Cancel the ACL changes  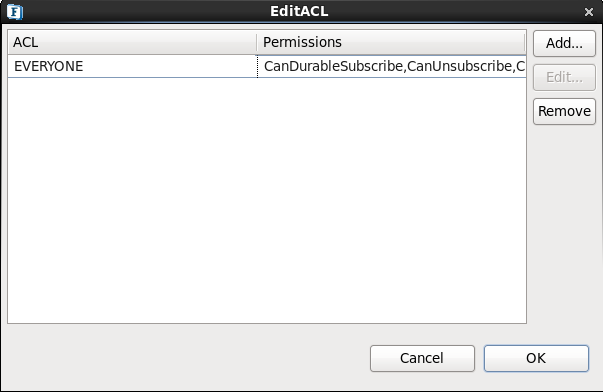(422, 358)
